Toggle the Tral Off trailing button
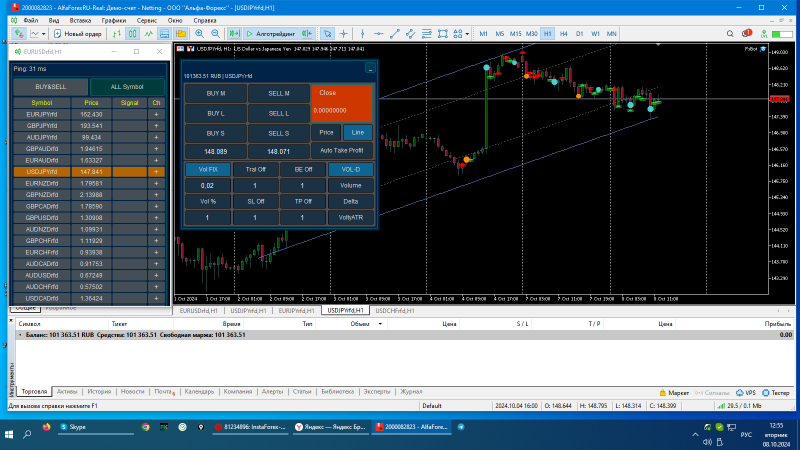 coord(255,169)
